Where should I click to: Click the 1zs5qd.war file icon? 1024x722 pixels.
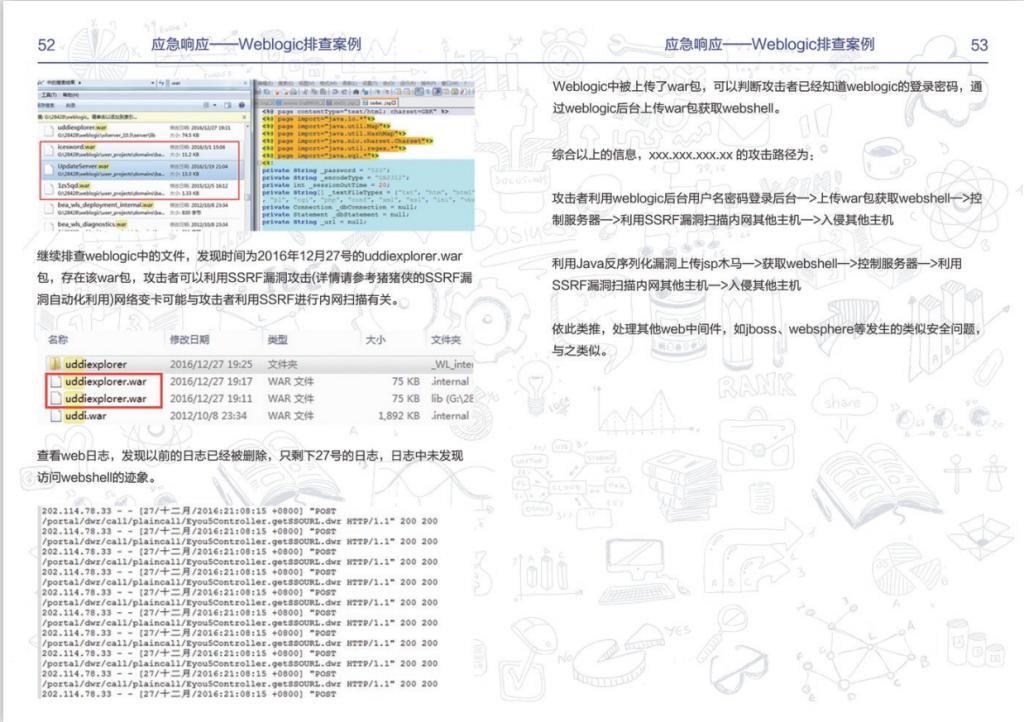click(x=50, y=188)
